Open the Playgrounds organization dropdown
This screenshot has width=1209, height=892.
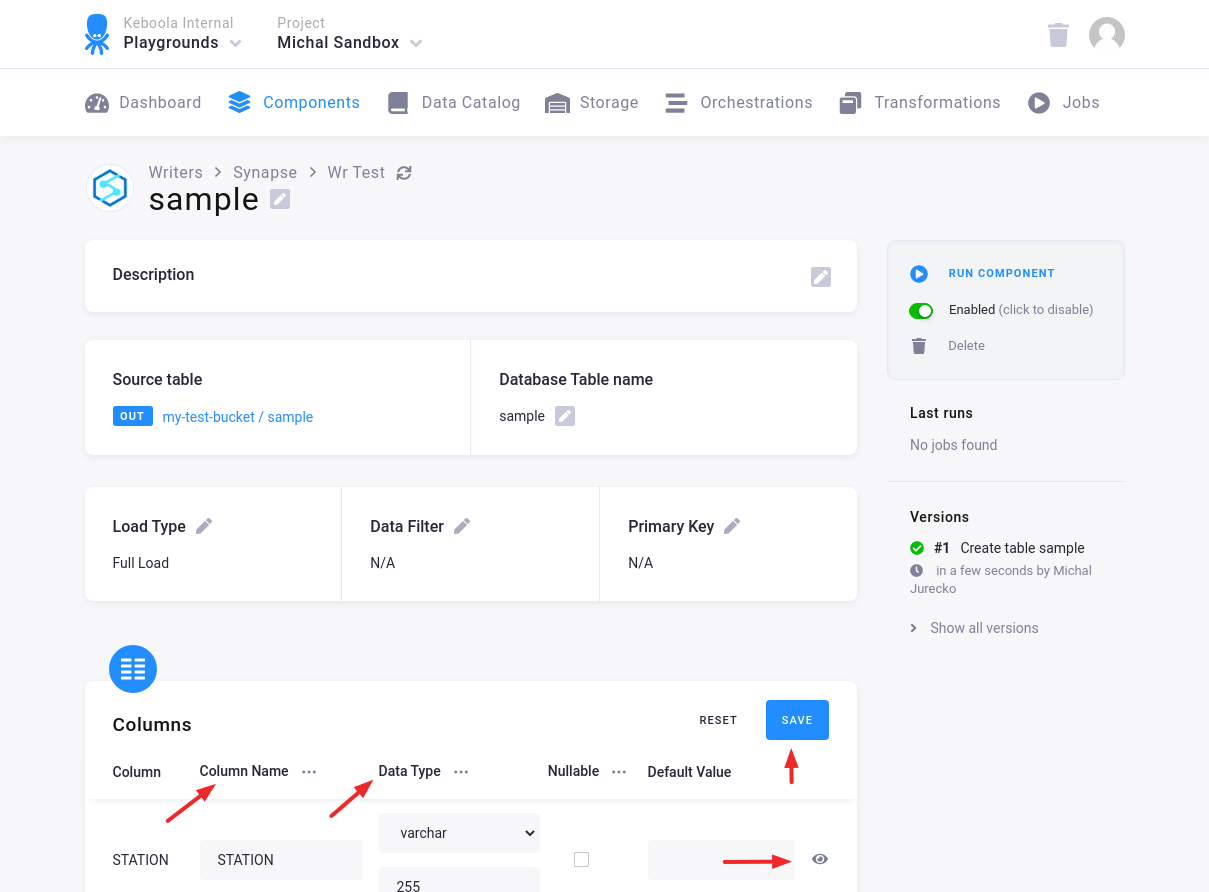[182, 43]
